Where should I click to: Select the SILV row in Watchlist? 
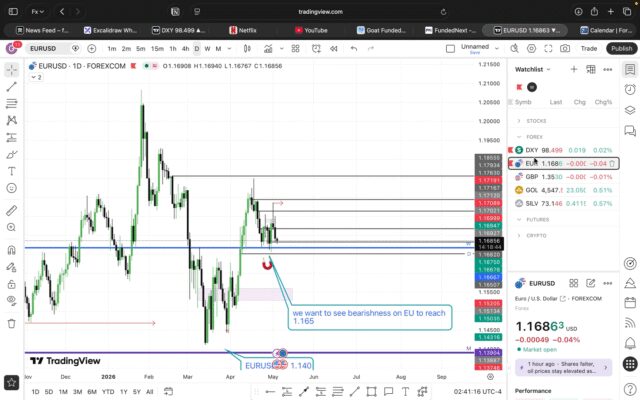563,203
